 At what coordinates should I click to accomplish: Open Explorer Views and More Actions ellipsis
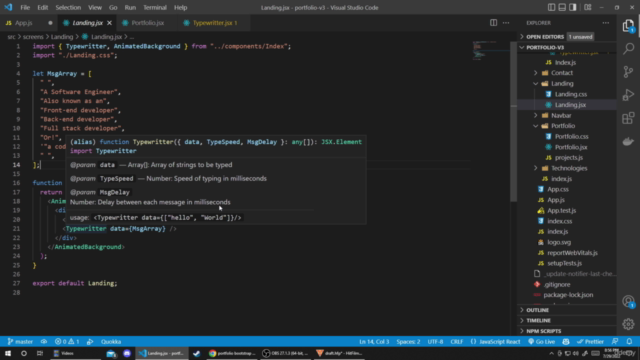click(606, 23)
